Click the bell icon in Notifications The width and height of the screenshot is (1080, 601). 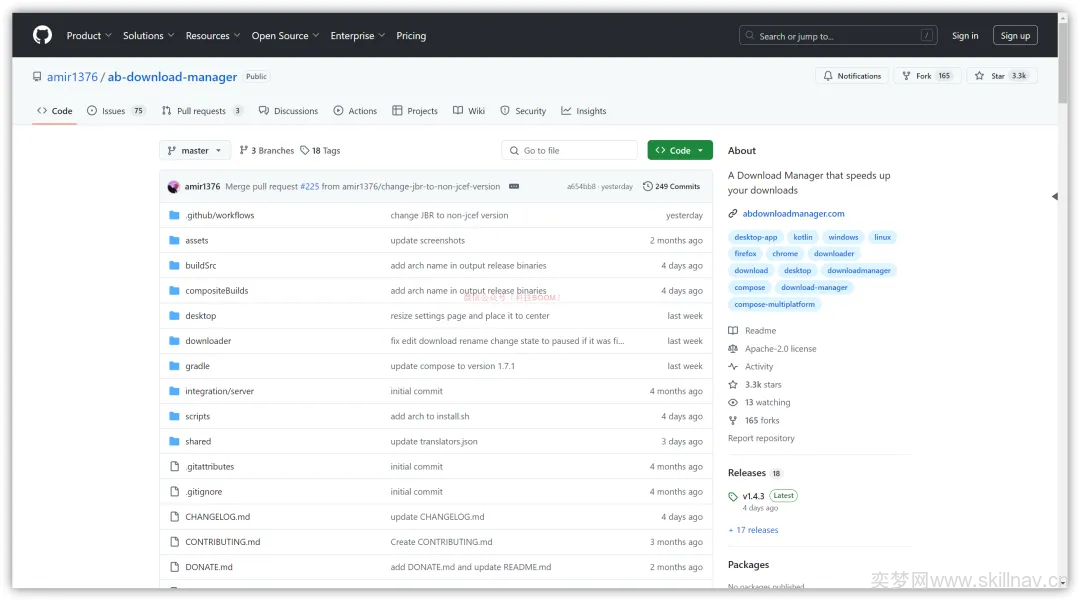pos(828,76)
